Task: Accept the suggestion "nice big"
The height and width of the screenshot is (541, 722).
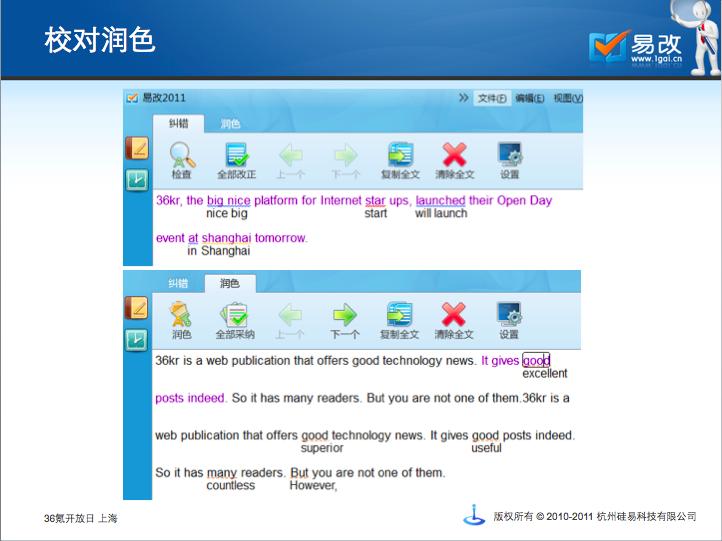Action: [x=227, y=213]
